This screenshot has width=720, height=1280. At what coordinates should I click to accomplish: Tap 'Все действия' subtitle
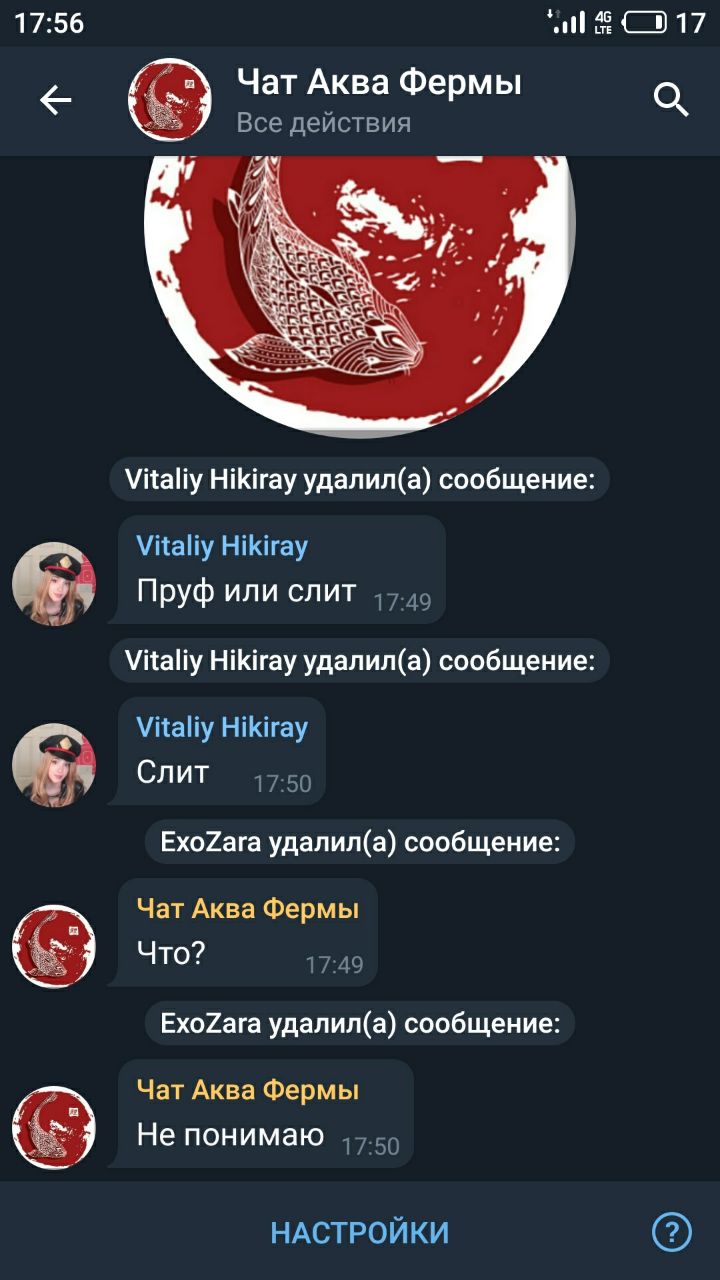(324, 123)
